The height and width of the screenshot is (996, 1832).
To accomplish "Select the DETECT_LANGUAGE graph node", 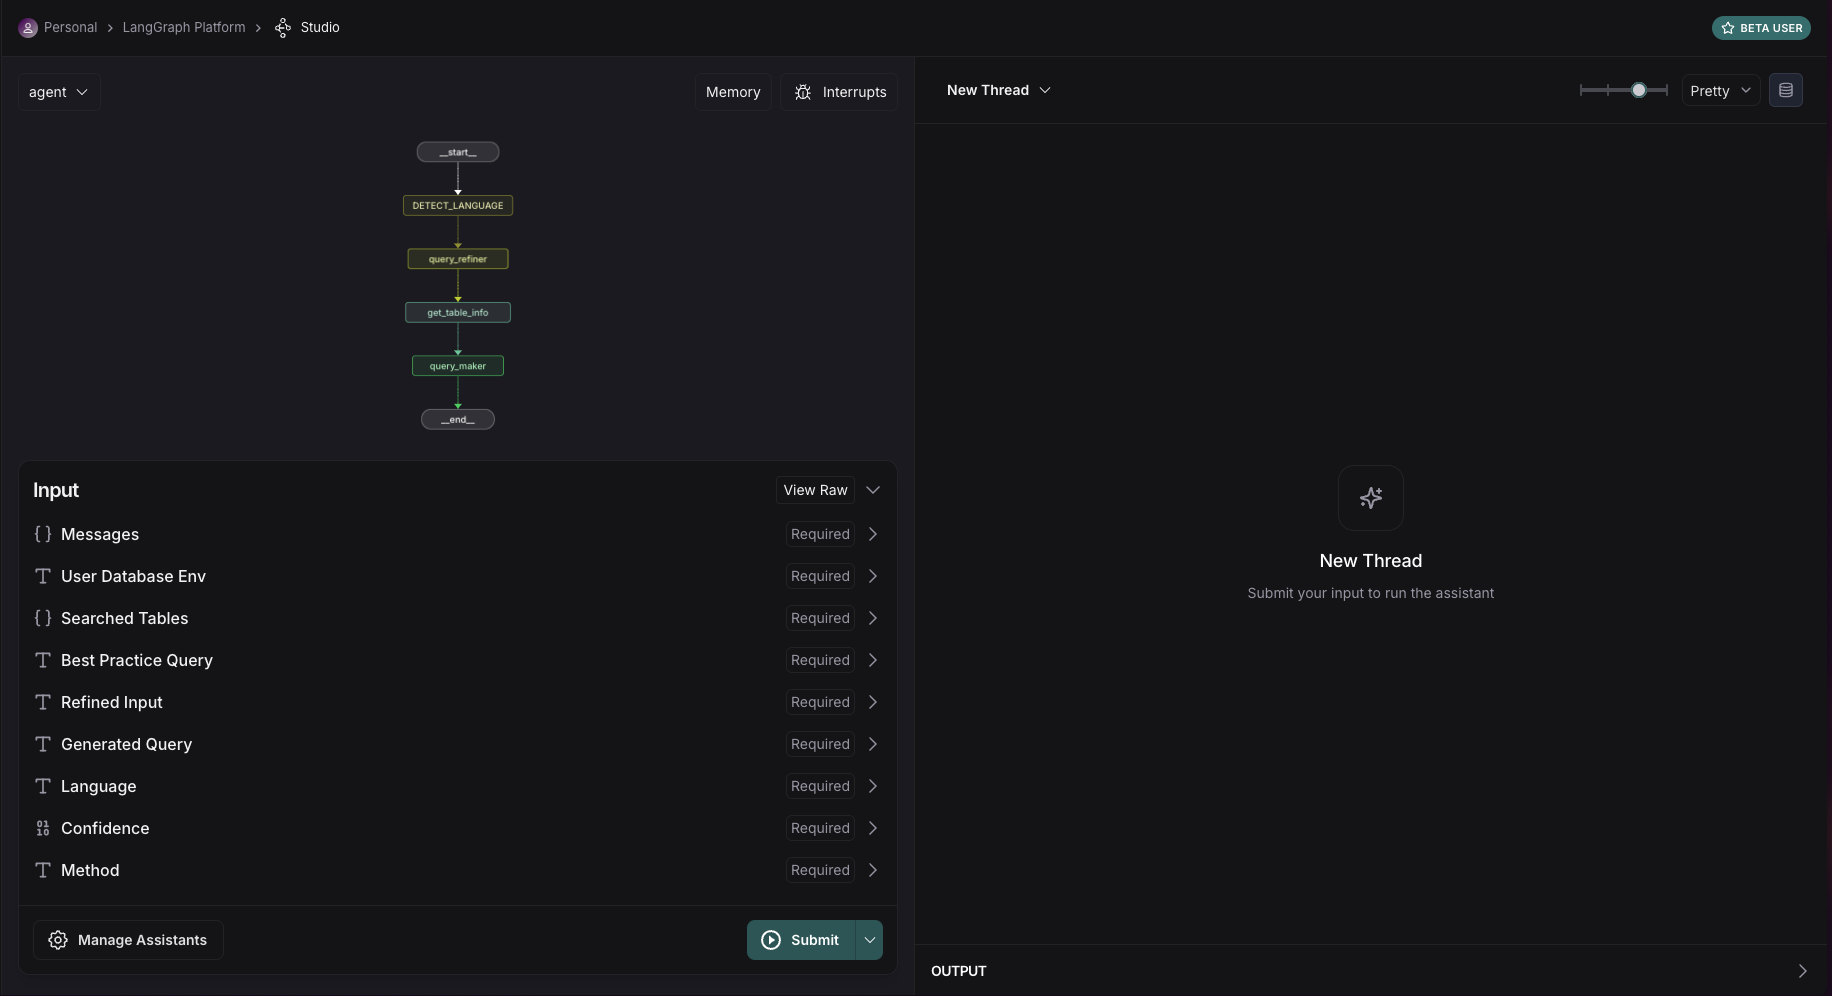I will 458,205.
